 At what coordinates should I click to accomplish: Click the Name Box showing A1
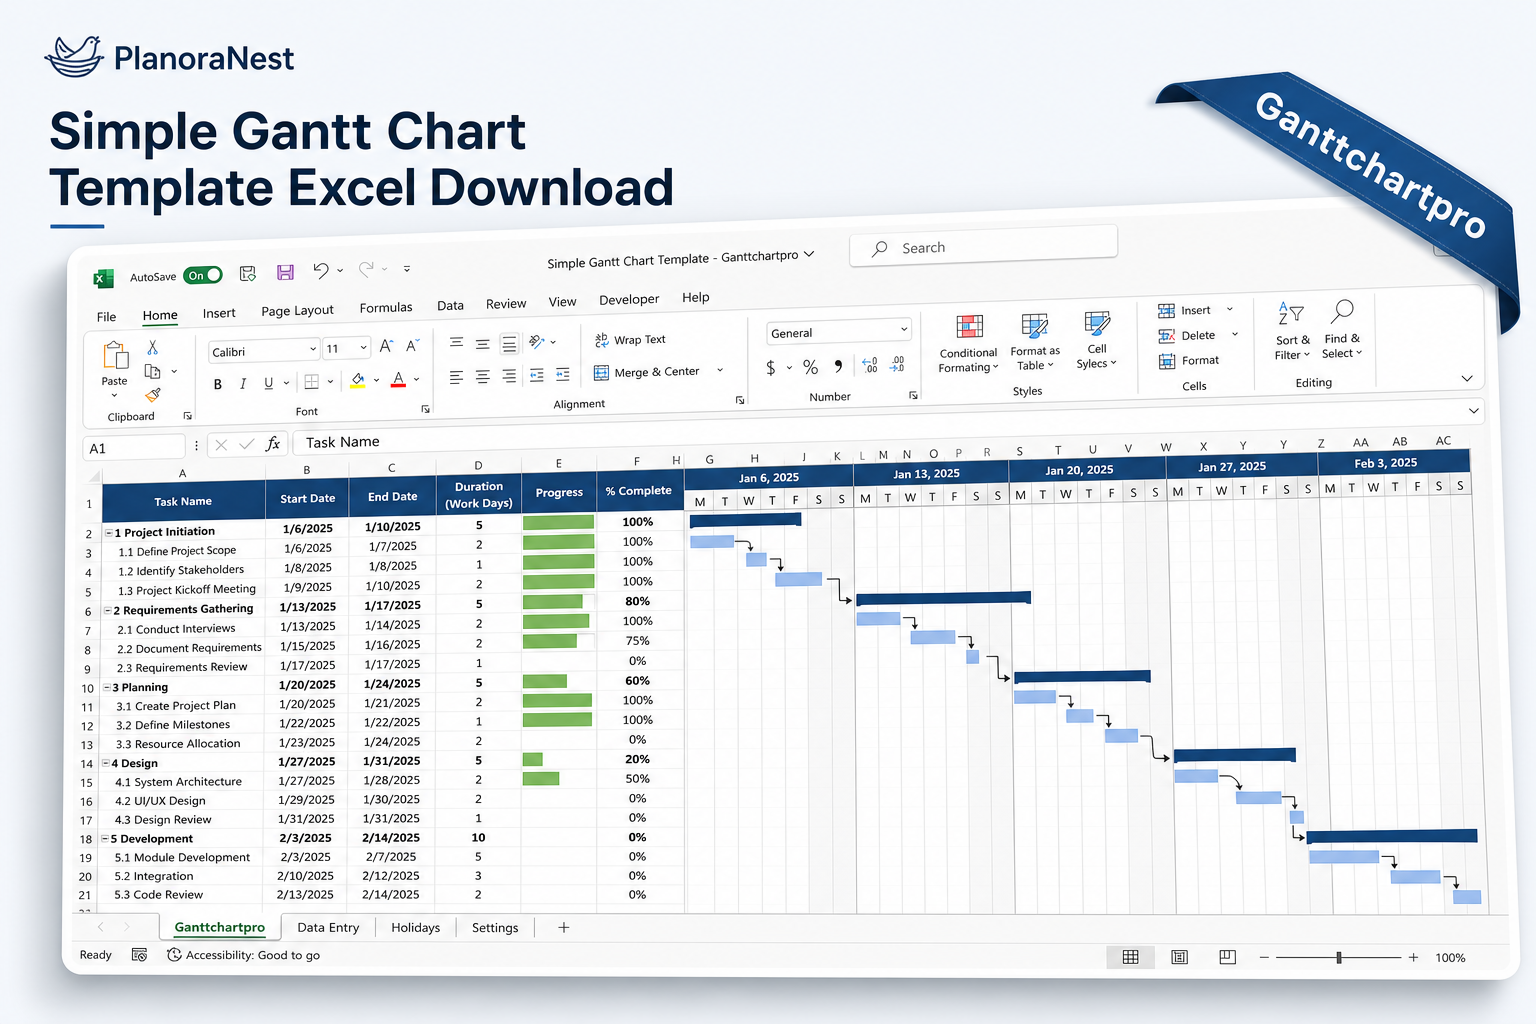point(134,448)
